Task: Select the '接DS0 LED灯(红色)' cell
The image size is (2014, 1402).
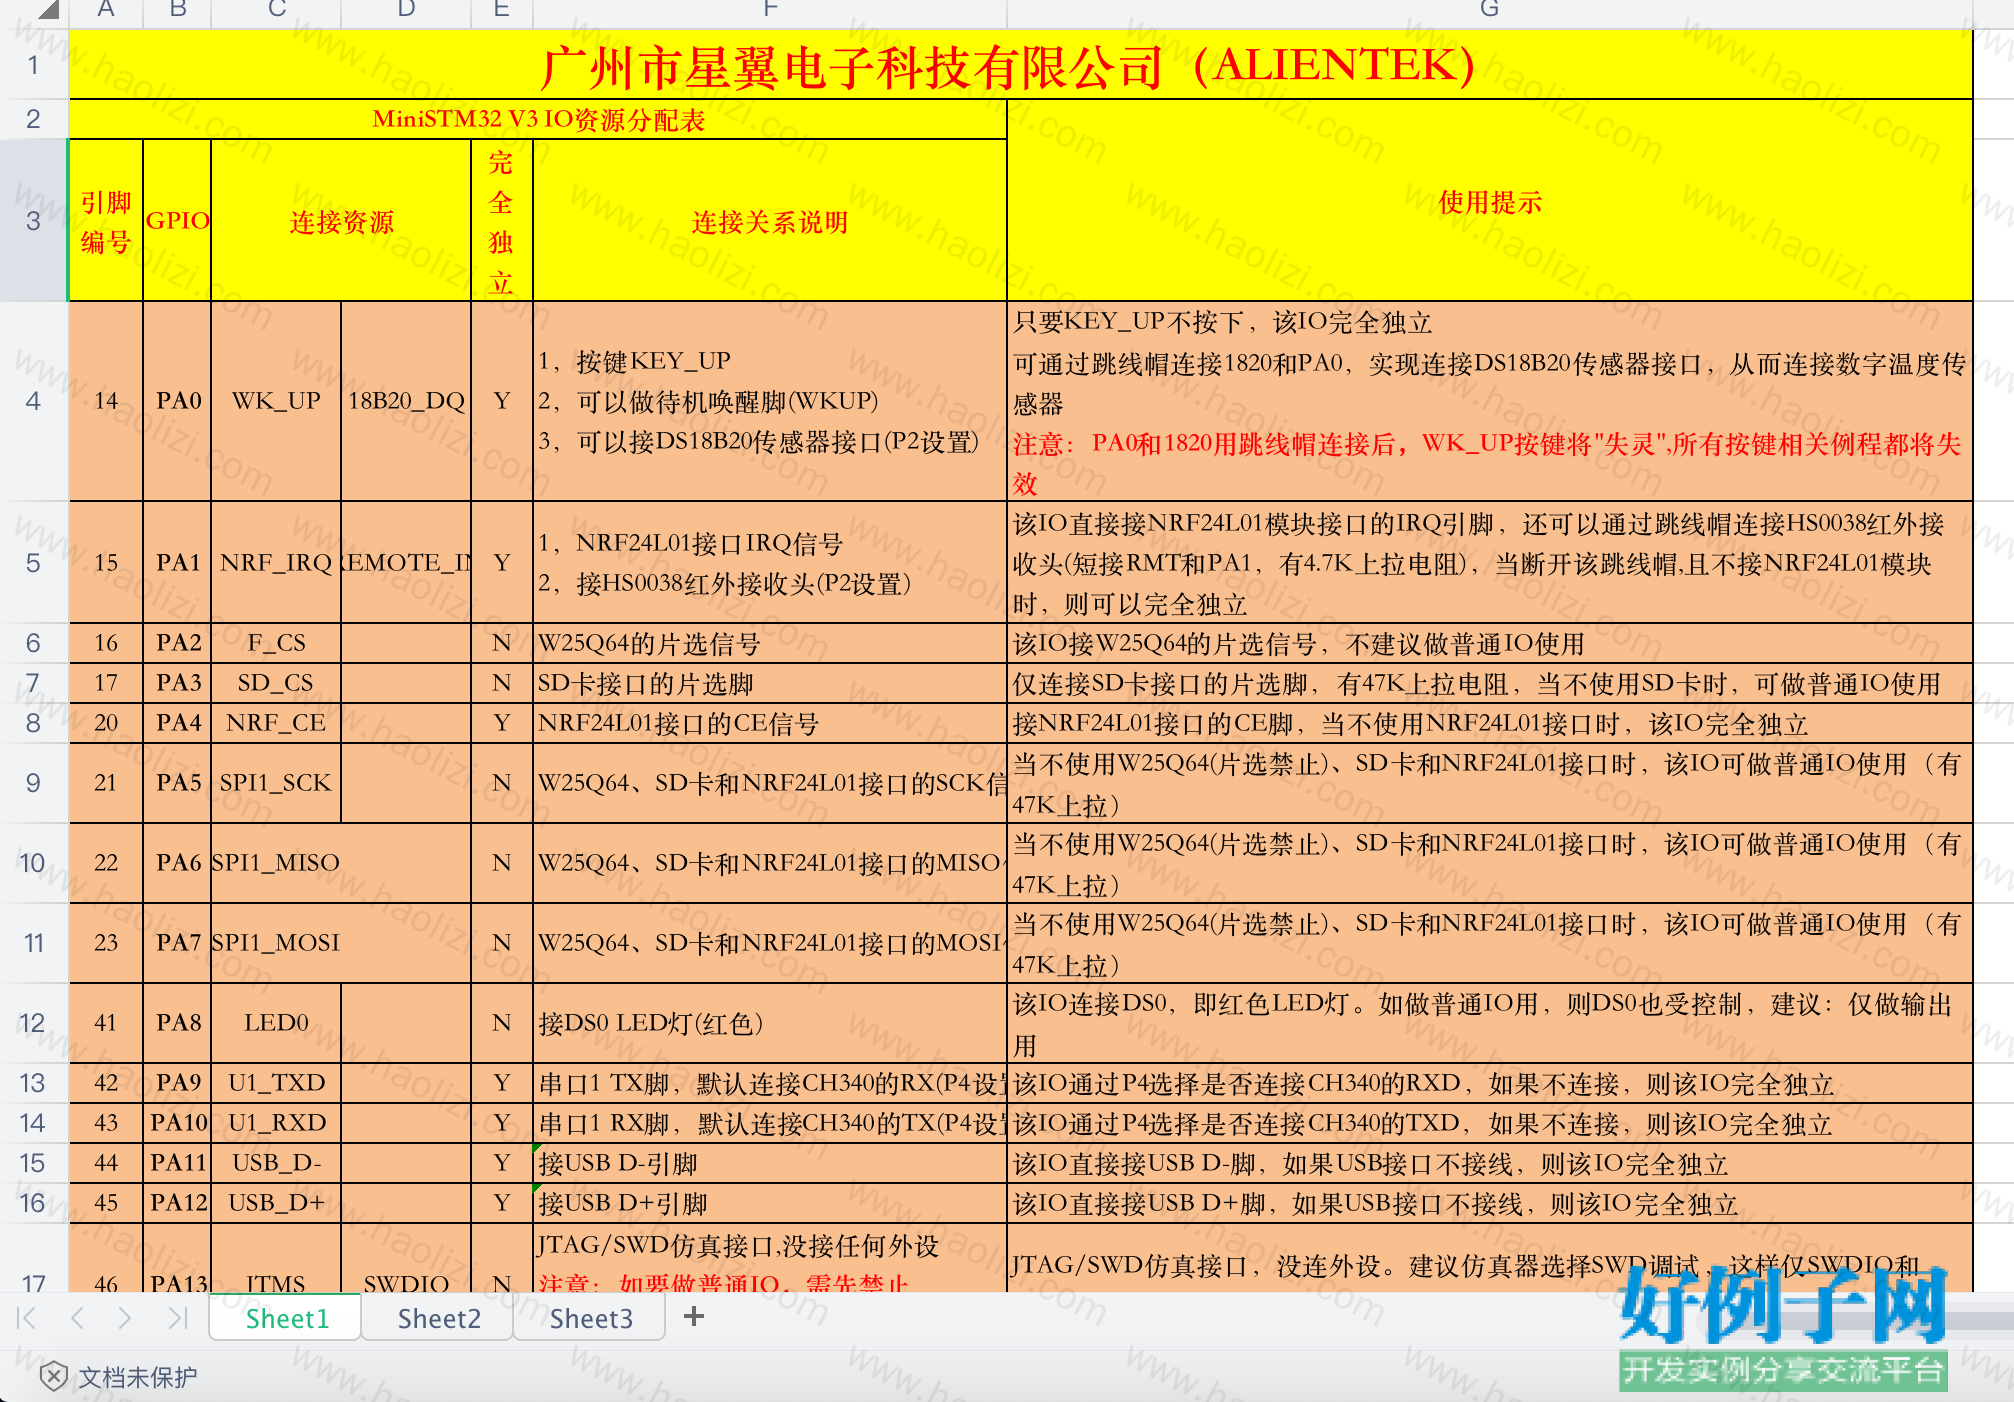Action: (x=770, y=1023)
